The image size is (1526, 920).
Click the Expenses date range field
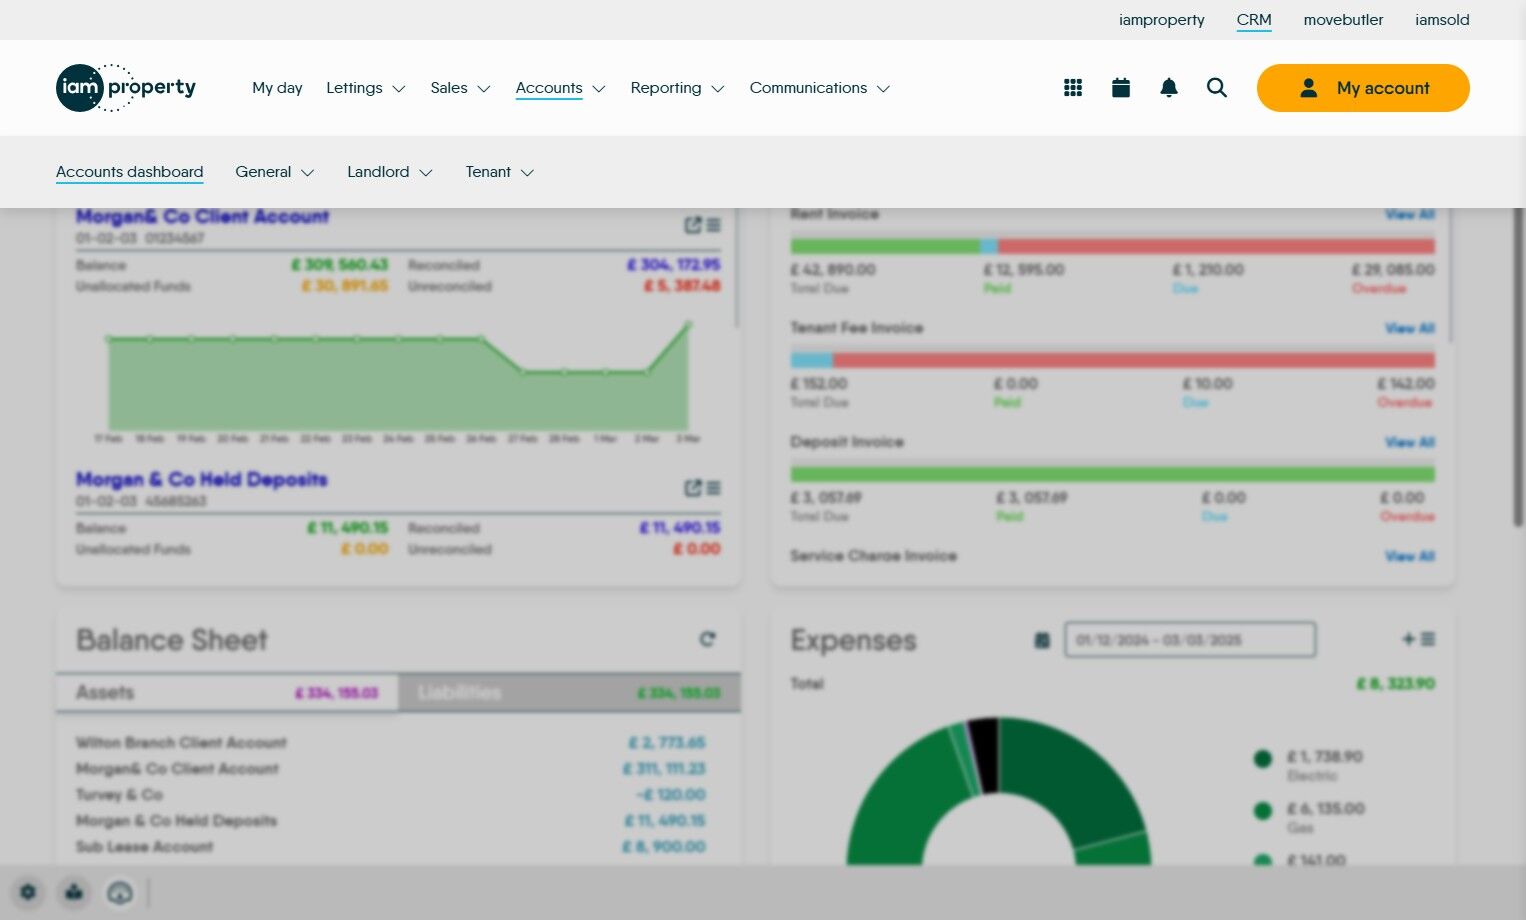click(1190, 640)
